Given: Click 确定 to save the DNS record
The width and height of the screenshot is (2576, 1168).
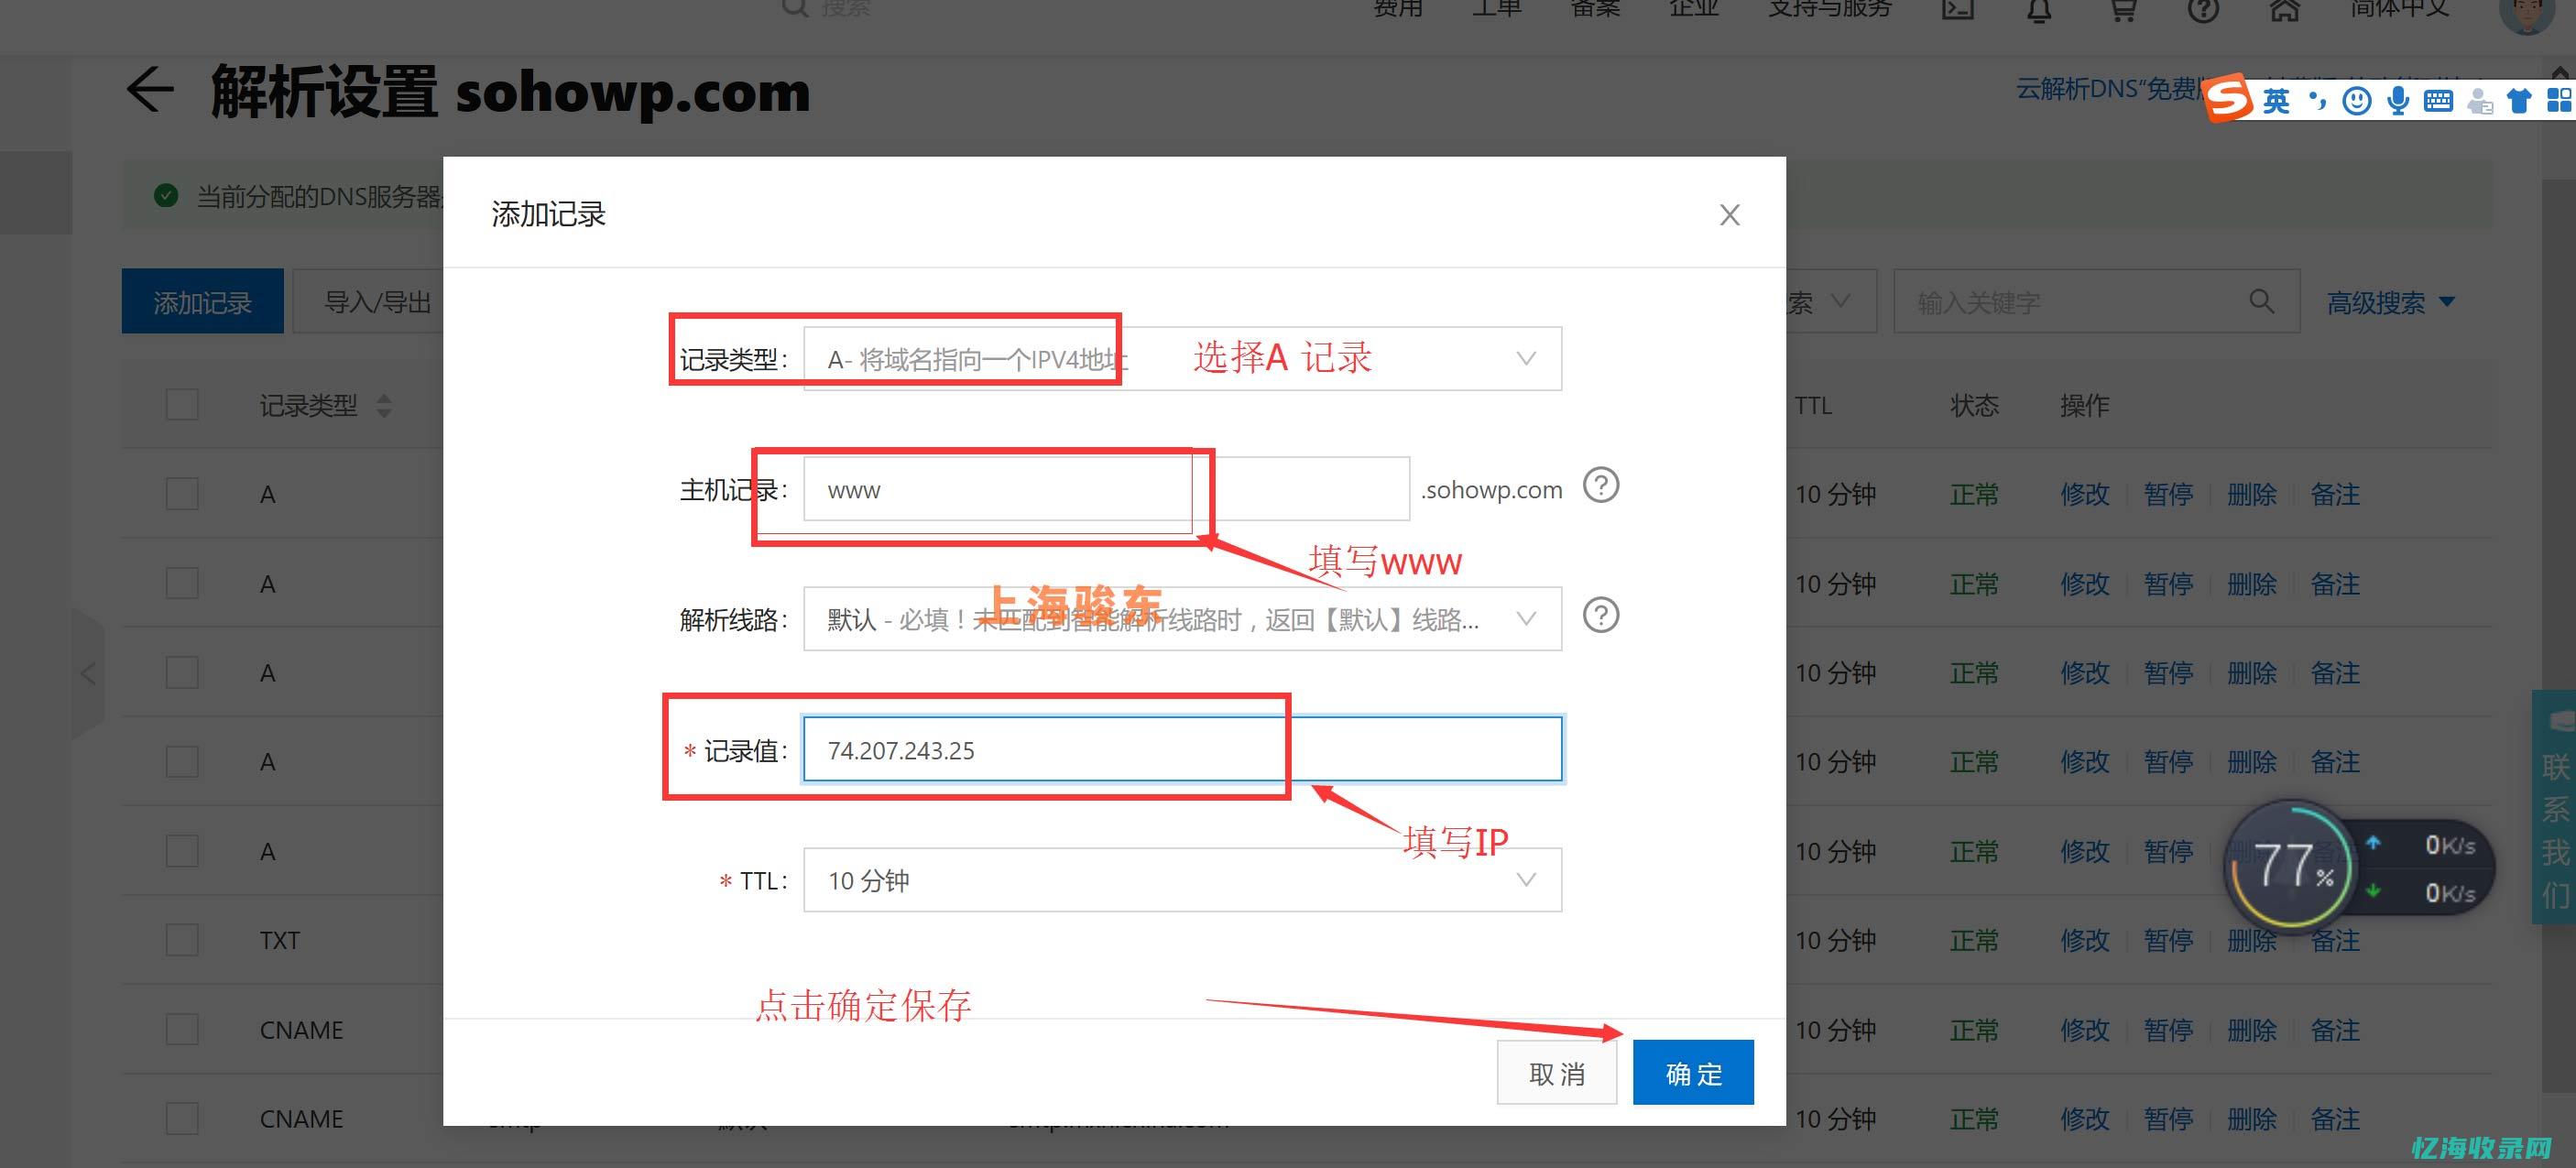Looking at the screenshot, I should [1692, 1071].
